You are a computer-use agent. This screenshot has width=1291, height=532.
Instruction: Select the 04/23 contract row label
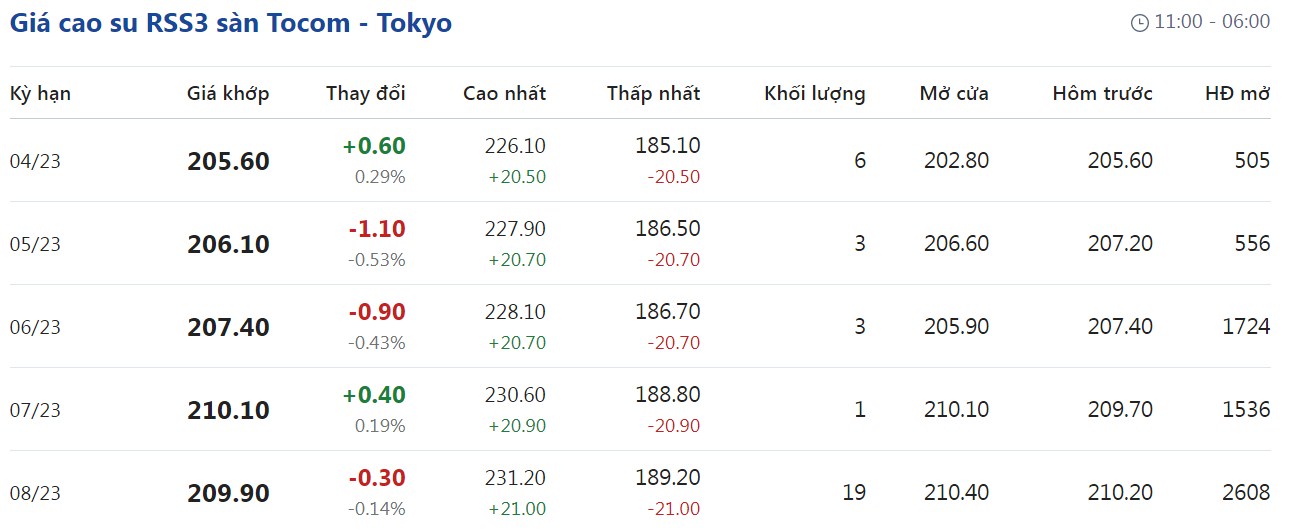[35, 161]
